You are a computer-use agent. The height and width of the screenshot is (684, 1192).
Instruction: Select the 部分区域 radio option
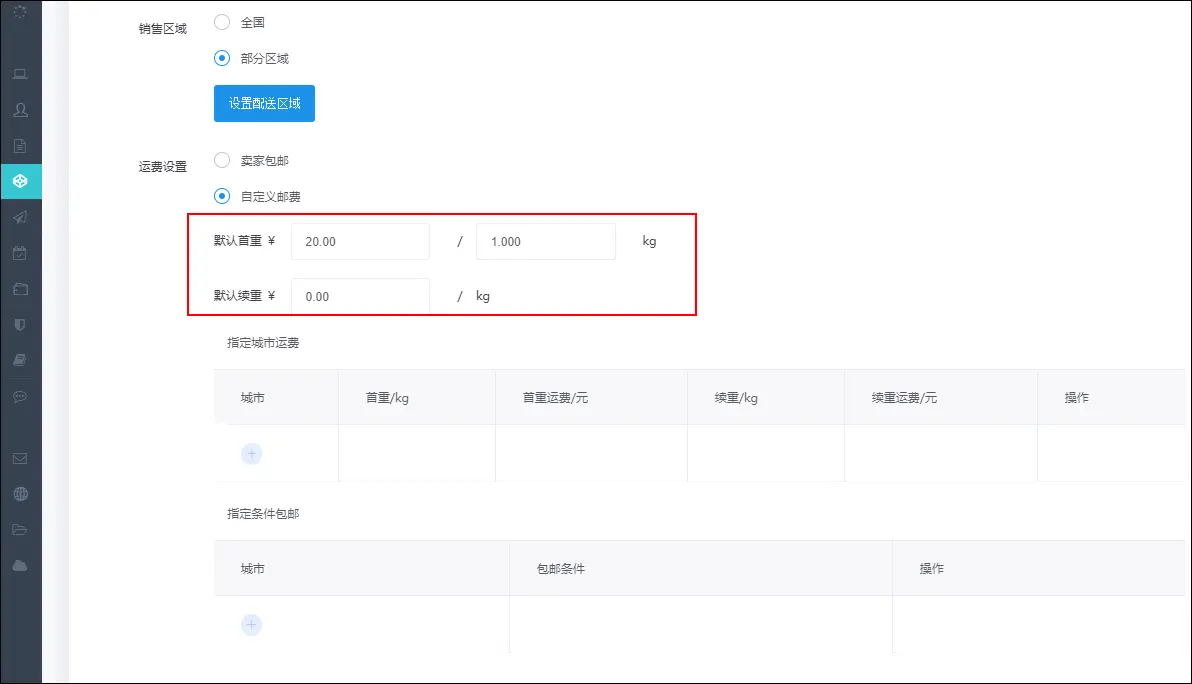[x=222, y=58]
